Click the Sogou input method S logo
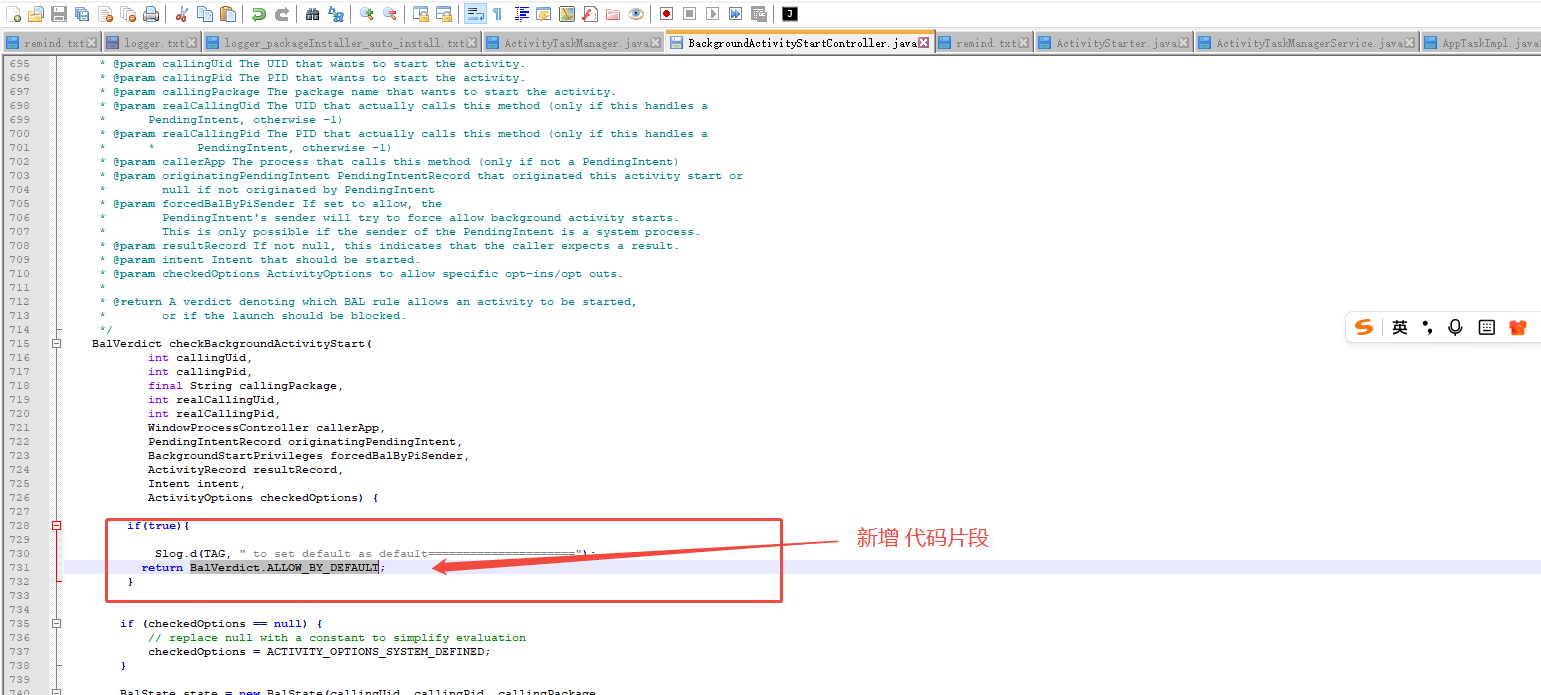Screen dimensions: 1541x695 (1364, 327)
